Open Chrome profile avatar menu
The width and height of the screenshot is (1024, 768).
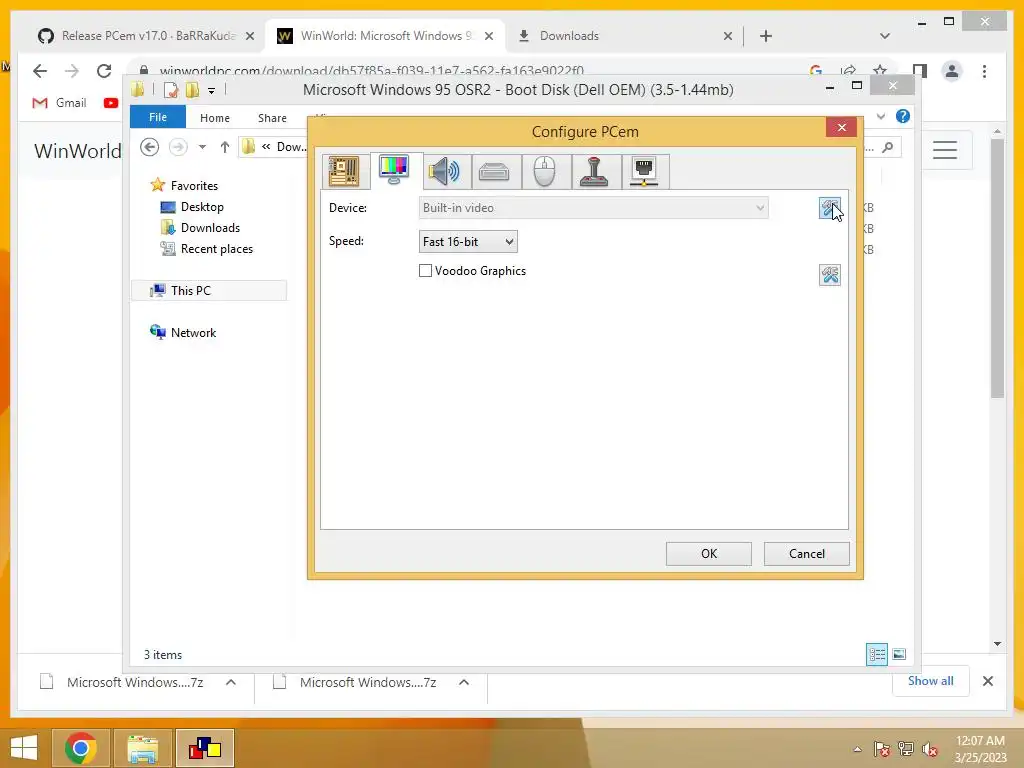coord(952,71)
